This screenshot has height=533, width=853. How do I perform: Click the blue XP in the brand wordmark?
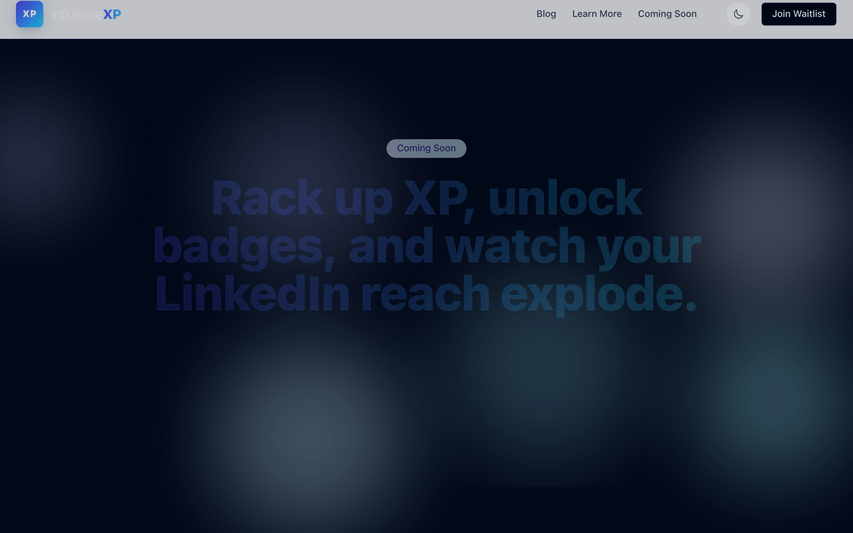pos(112,14)
